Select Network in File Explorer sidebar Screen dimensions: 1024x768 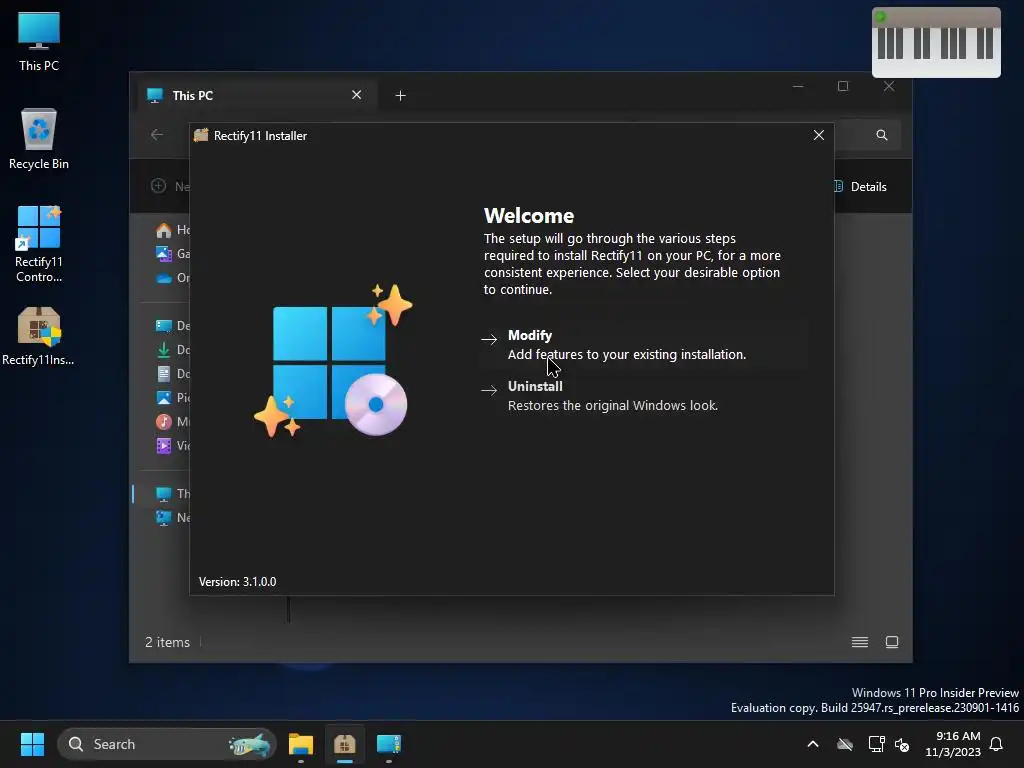point(172,517)
